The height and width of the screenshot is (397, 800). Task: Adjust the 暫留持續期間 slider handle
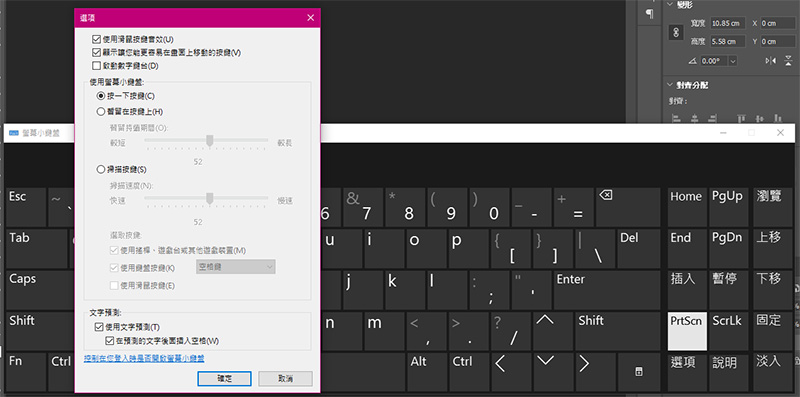tap(209, 141)
